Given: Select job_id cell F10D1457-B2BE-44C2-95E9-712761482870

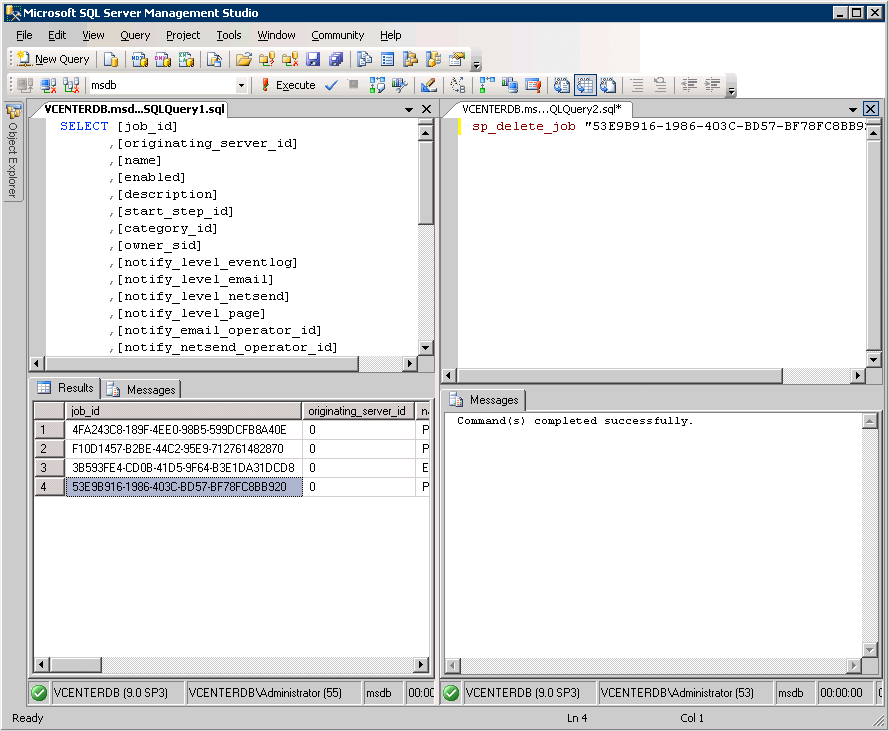Looking at the screenshot, I should point(184,449).
